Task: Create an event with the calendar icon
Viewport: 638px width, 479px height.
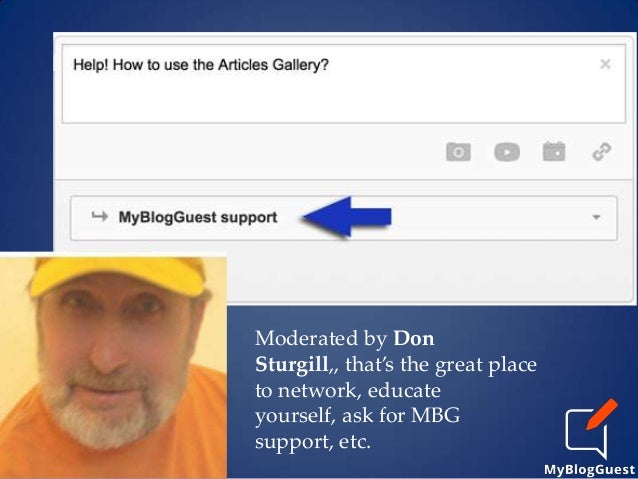Action: point(554,151)
